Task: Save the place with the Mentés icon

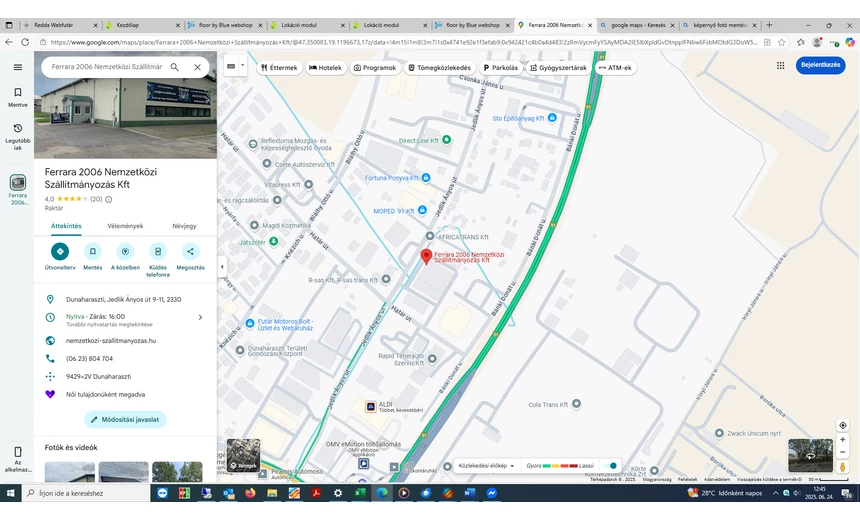Action: coord(92,252)
